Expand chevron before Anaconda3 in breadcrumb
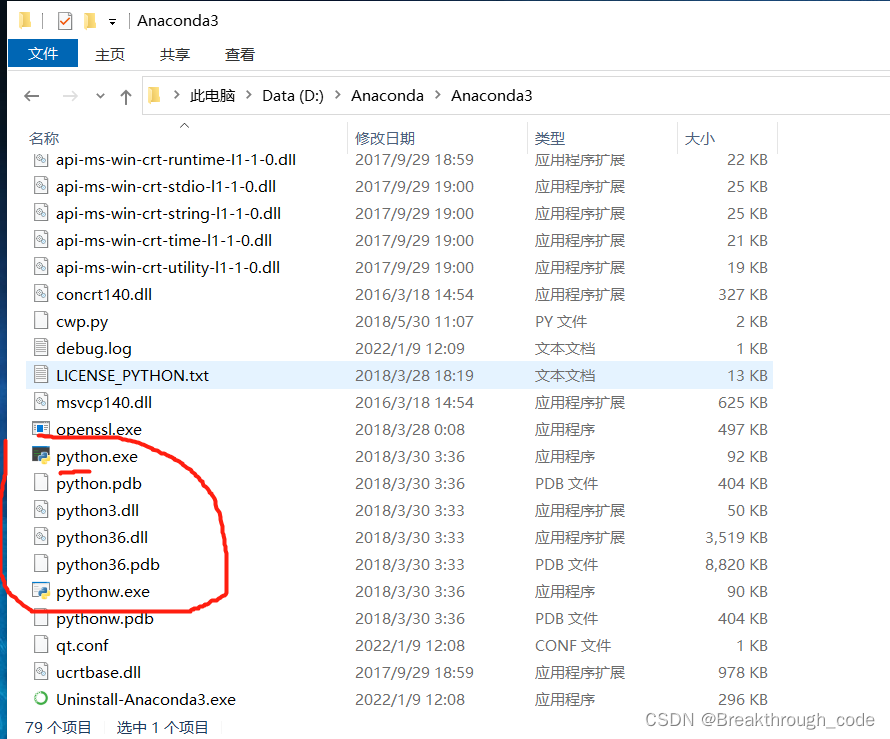The width and height of the screenshot is (890, 739). pos(438,95)
